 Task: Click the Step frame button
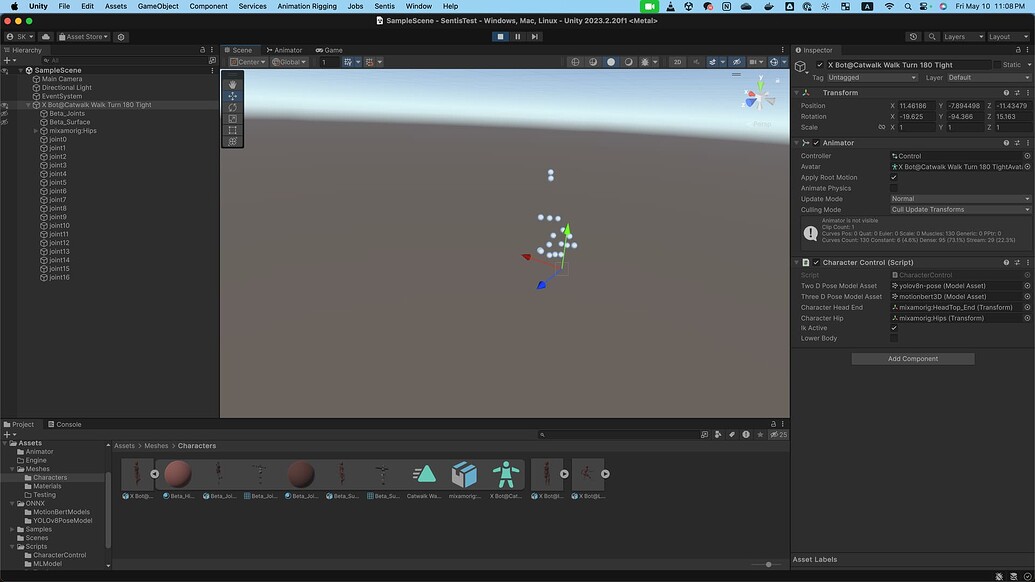coord(535,36)
